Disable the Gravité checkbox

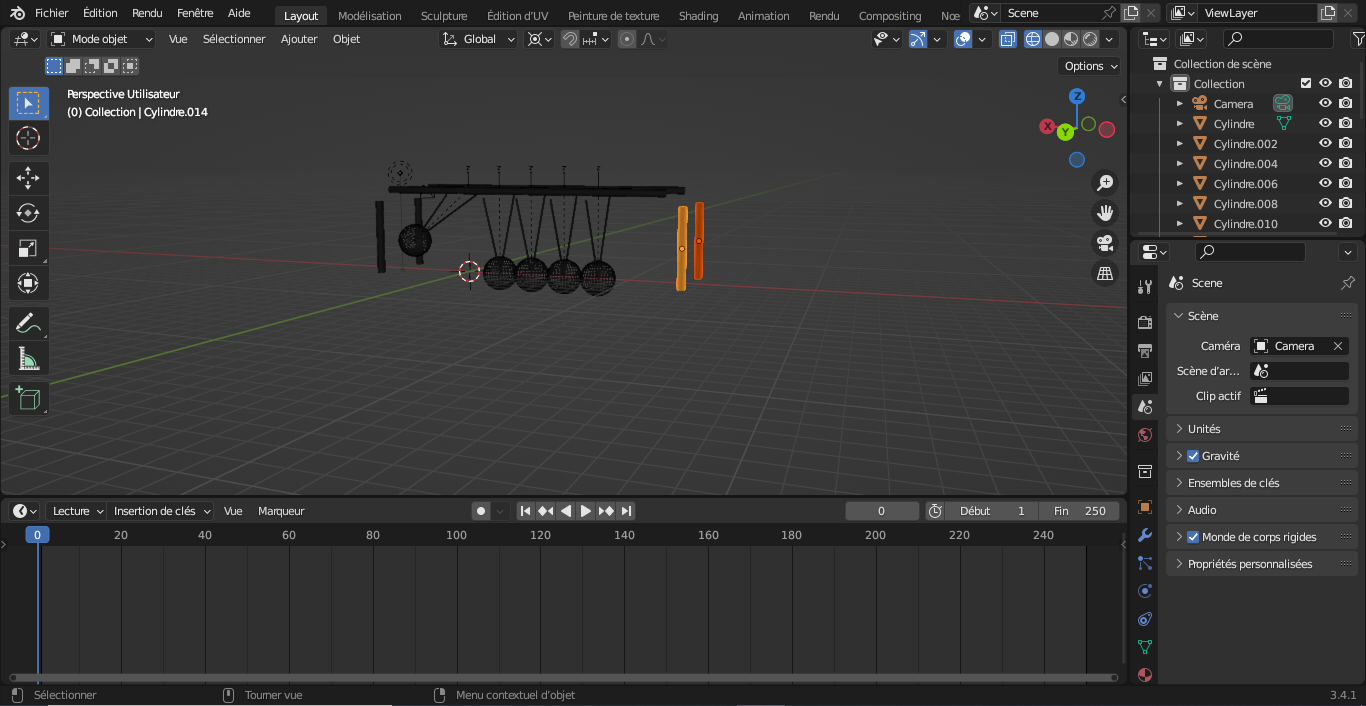[x=1193, y=456]
